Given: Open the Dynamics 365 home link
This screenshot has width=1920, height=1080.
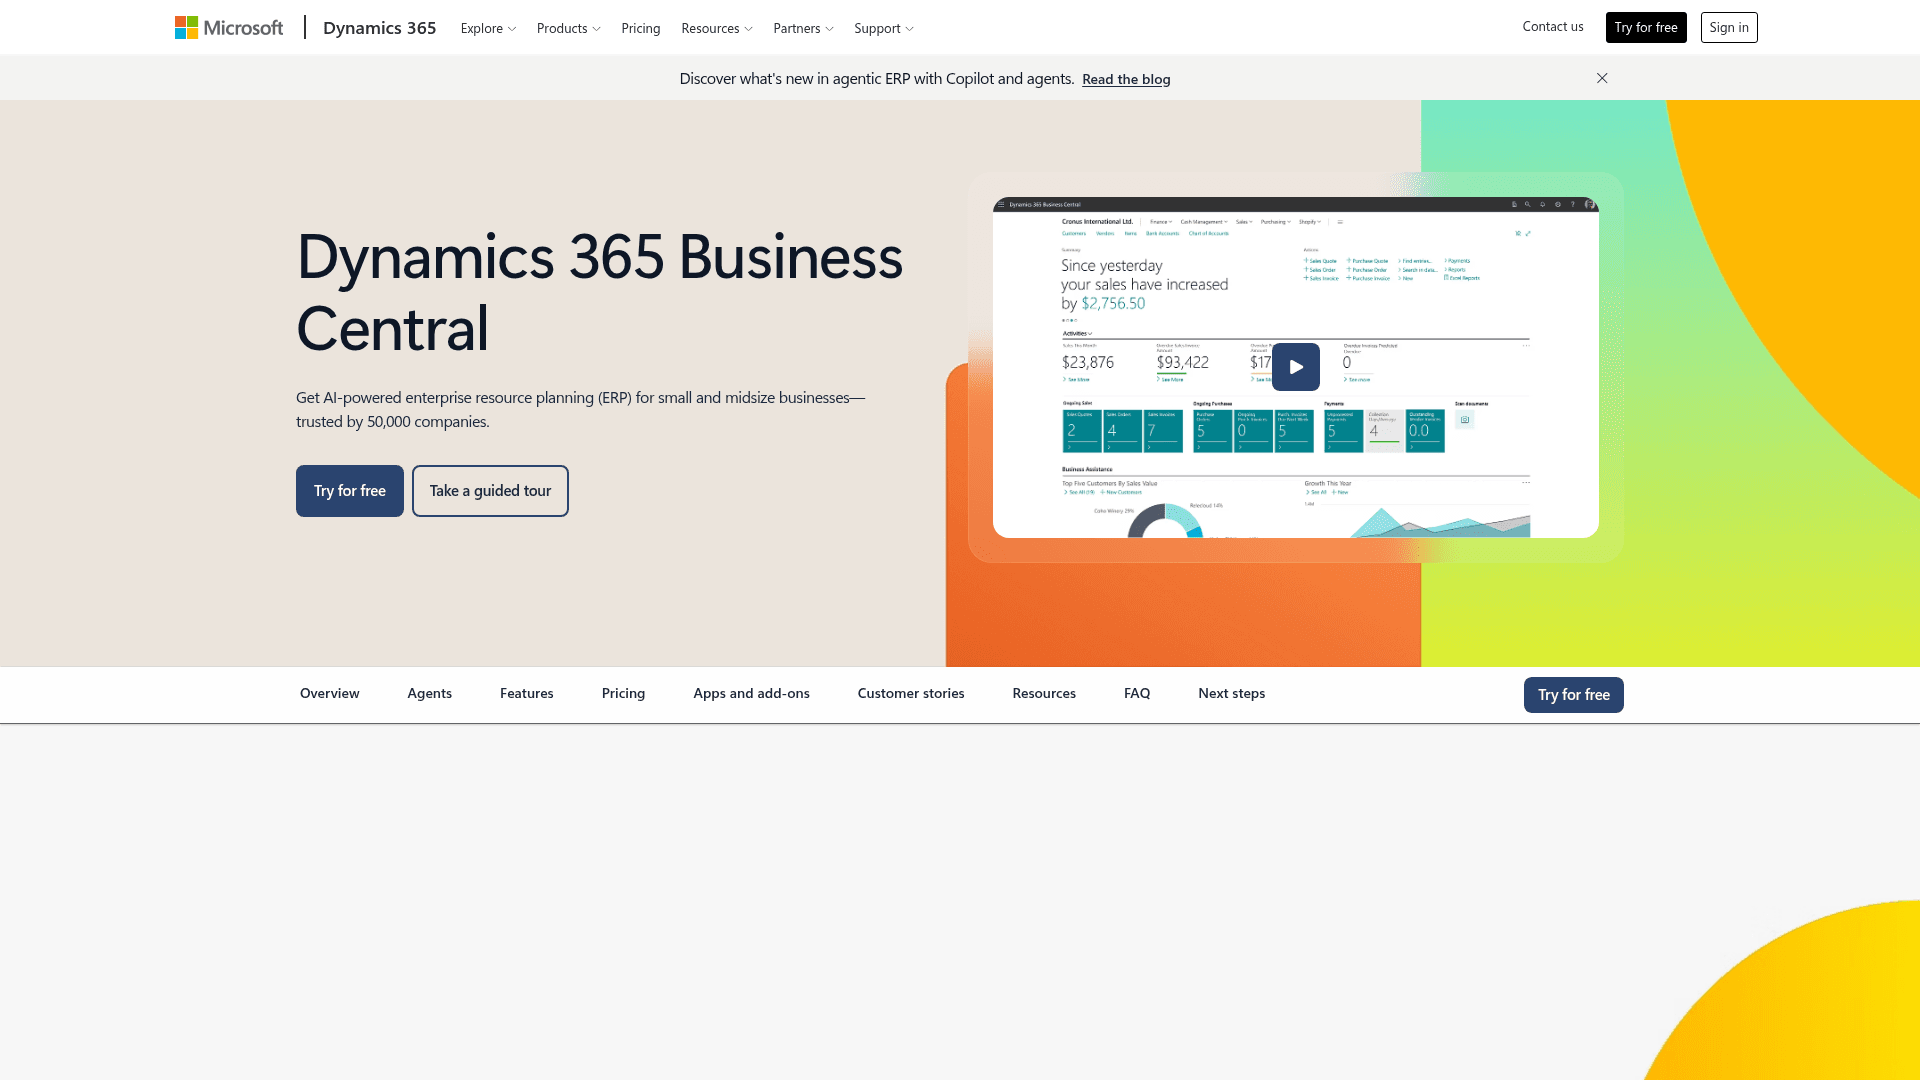Looking at the screenshot, I should pos(379,28).
